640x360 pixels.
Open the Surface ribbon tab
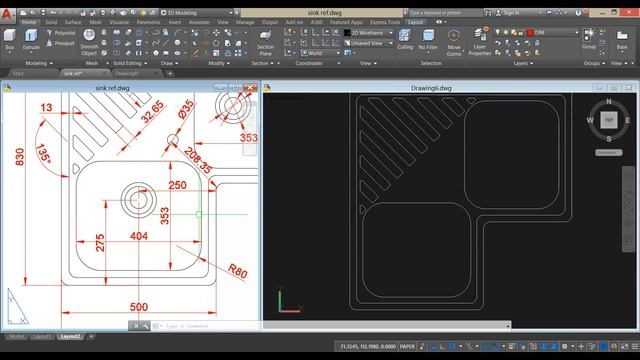[73, 22]
